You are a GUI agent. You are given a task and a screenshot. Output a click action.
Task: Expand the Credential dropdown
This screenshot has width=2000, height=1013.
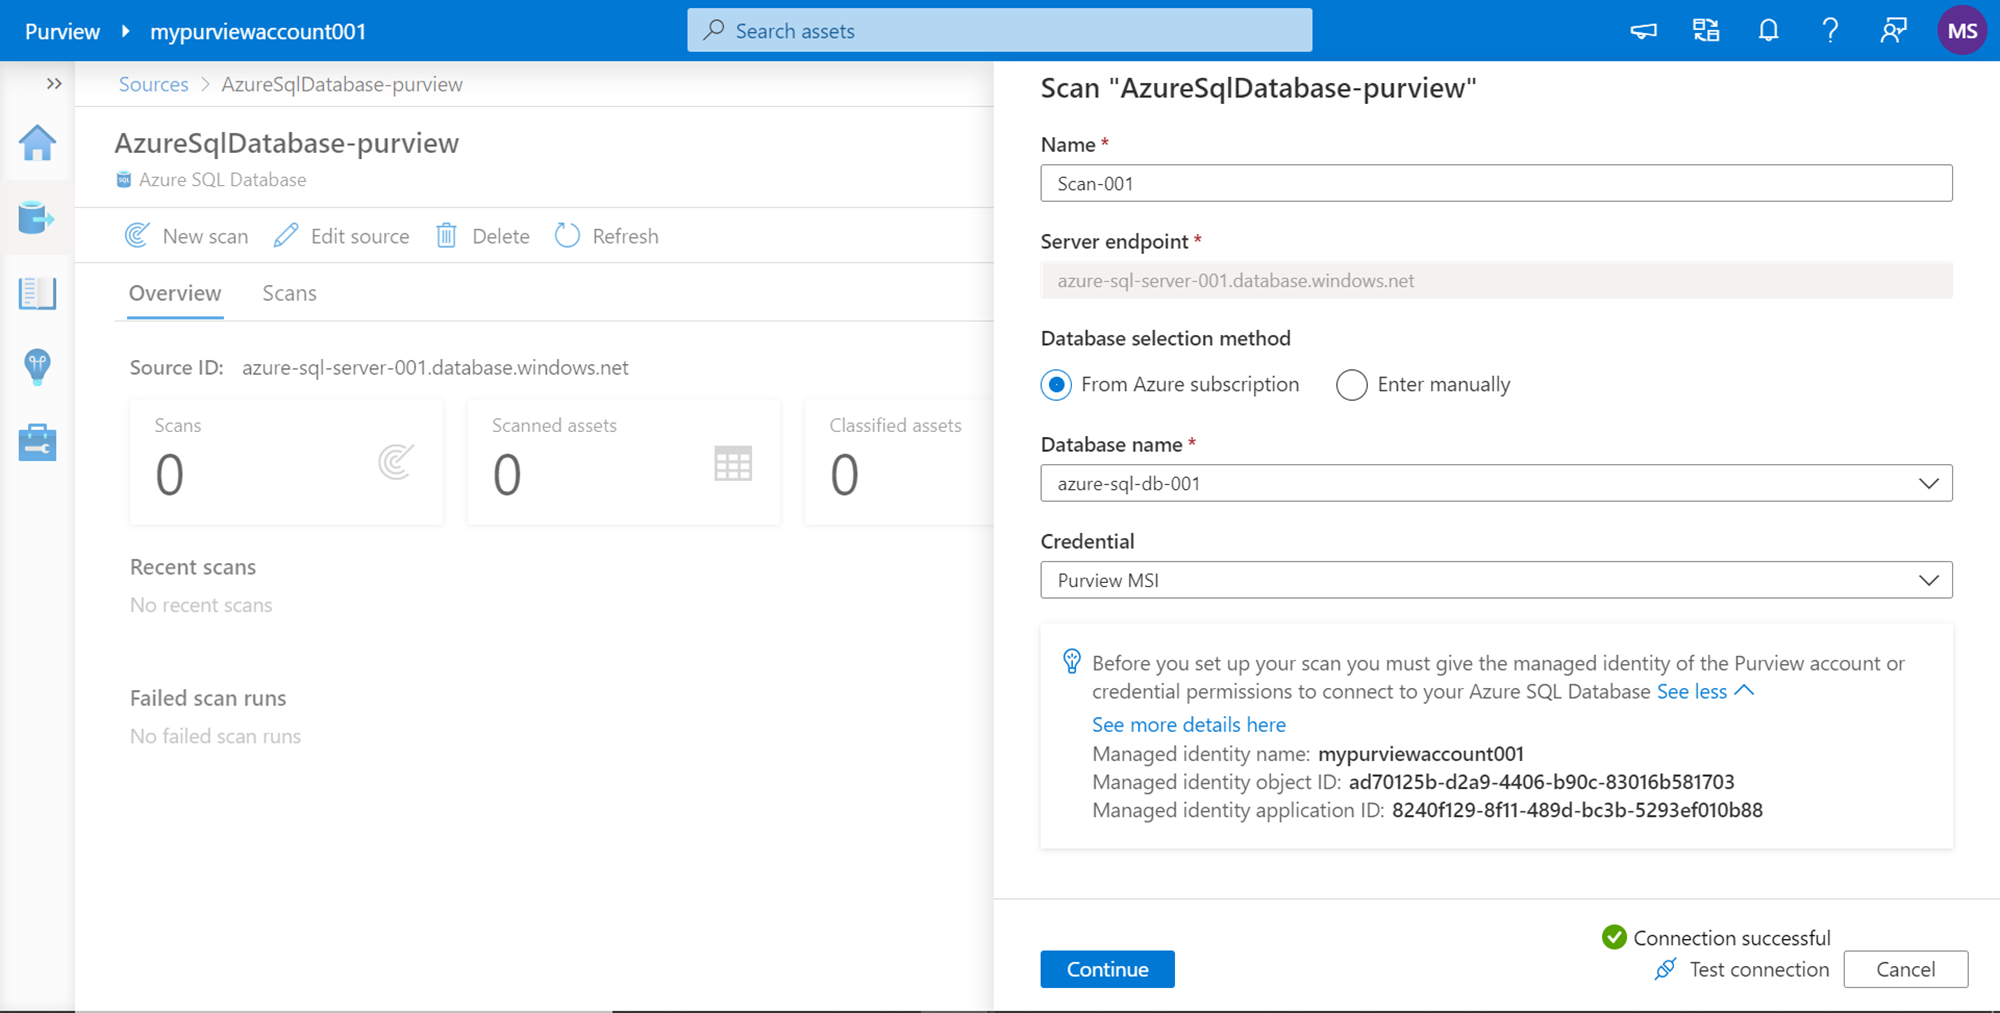click(1495, 580)
